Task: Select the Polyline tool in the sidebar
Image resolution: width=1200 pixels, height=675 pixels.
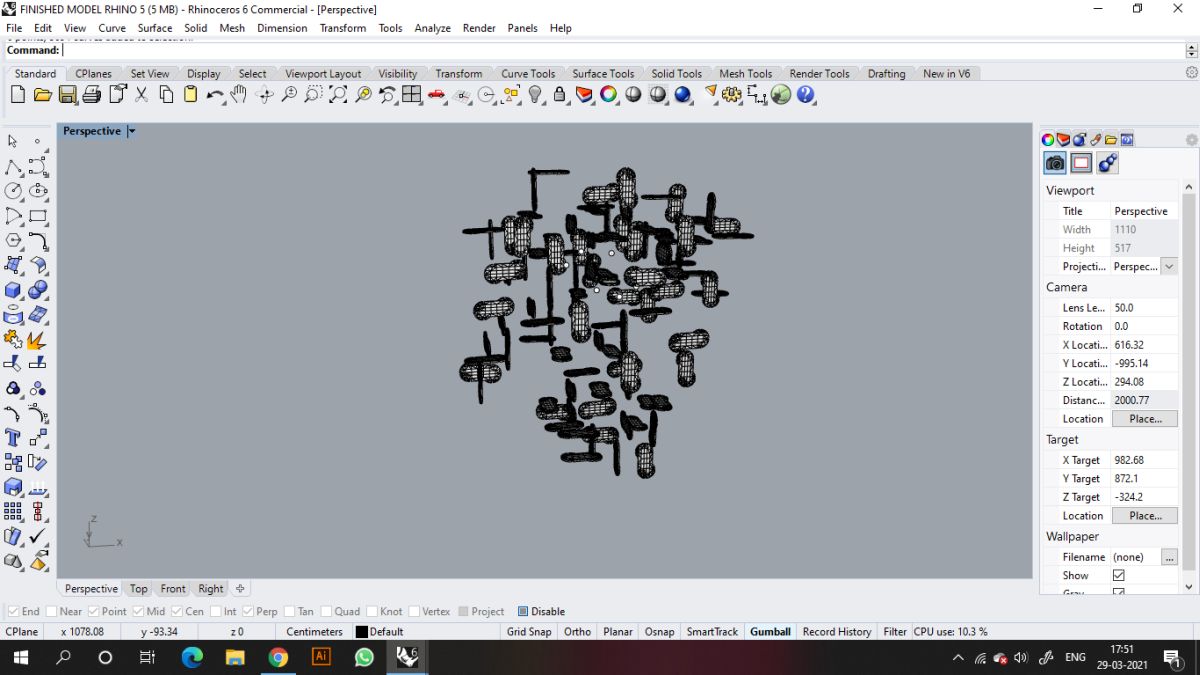Action: pos(13,166)
